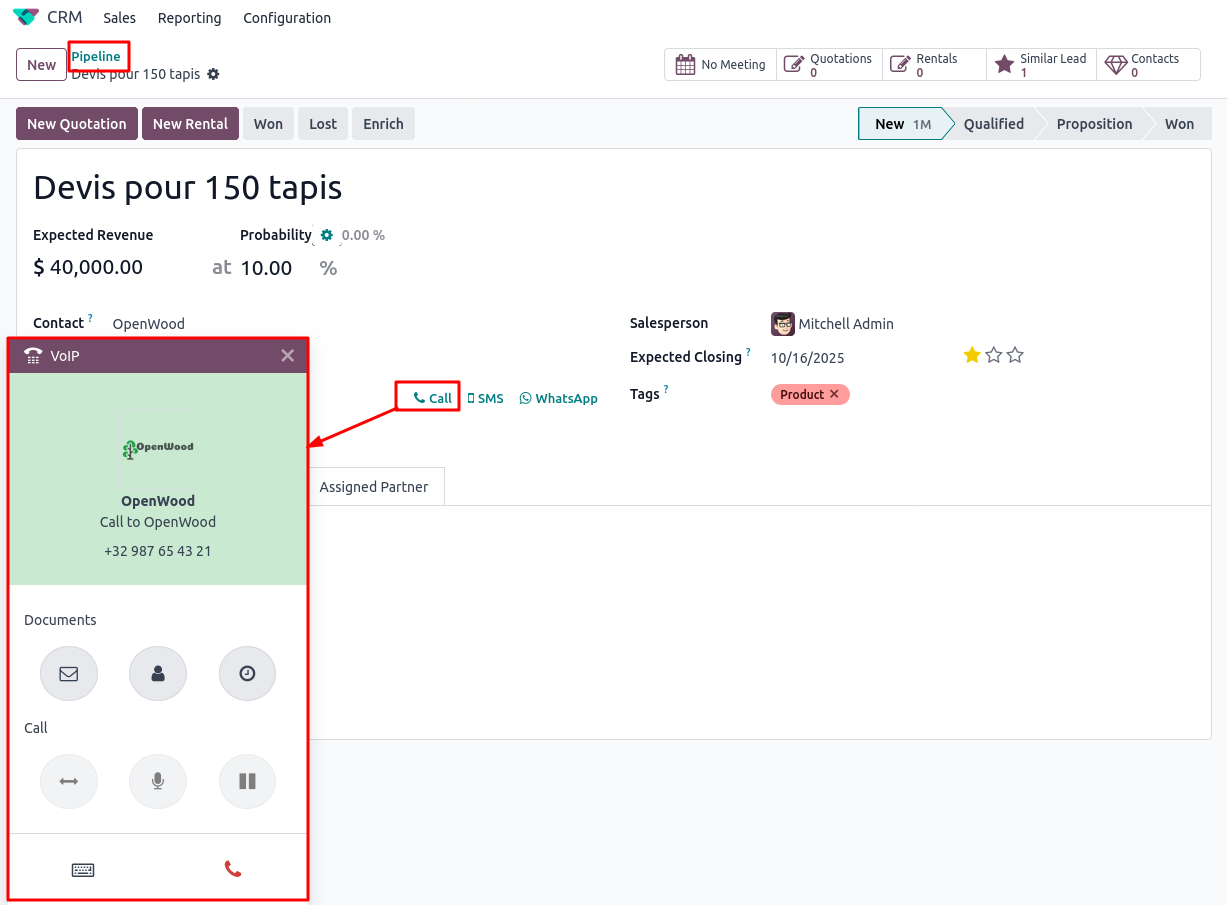Open probability gear icon
1227x905 pixels.
click(326, 235)
